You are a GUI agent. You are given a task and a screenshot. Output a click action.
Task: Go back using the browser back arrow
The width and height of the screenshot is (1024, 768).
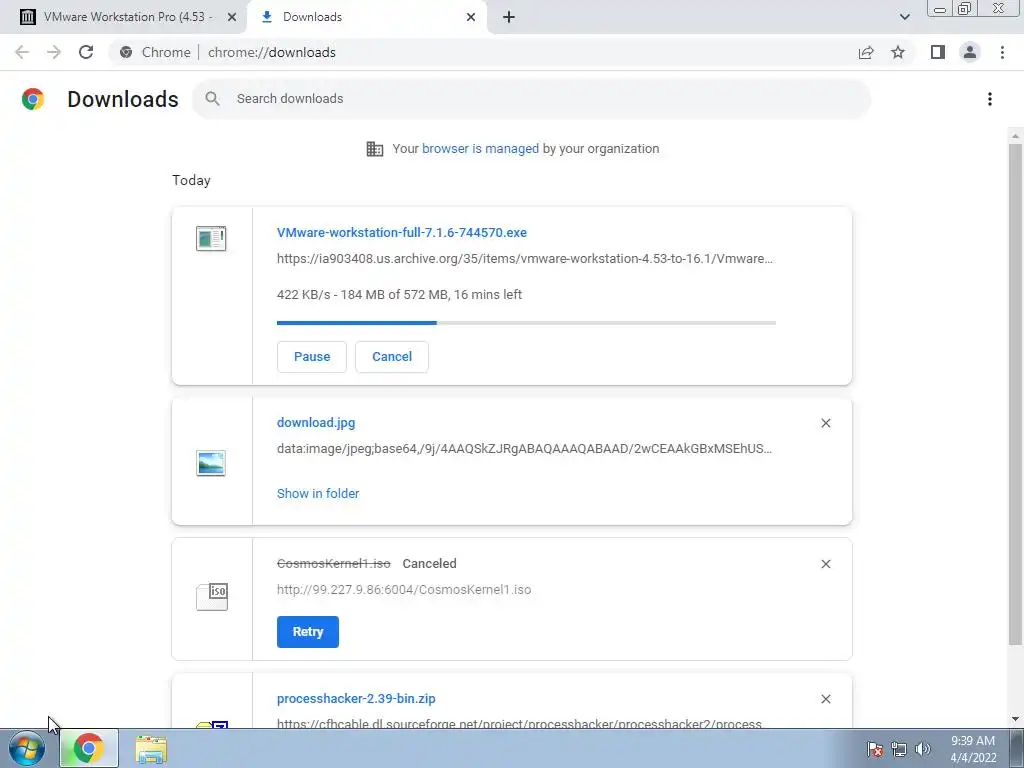(22, 52)
